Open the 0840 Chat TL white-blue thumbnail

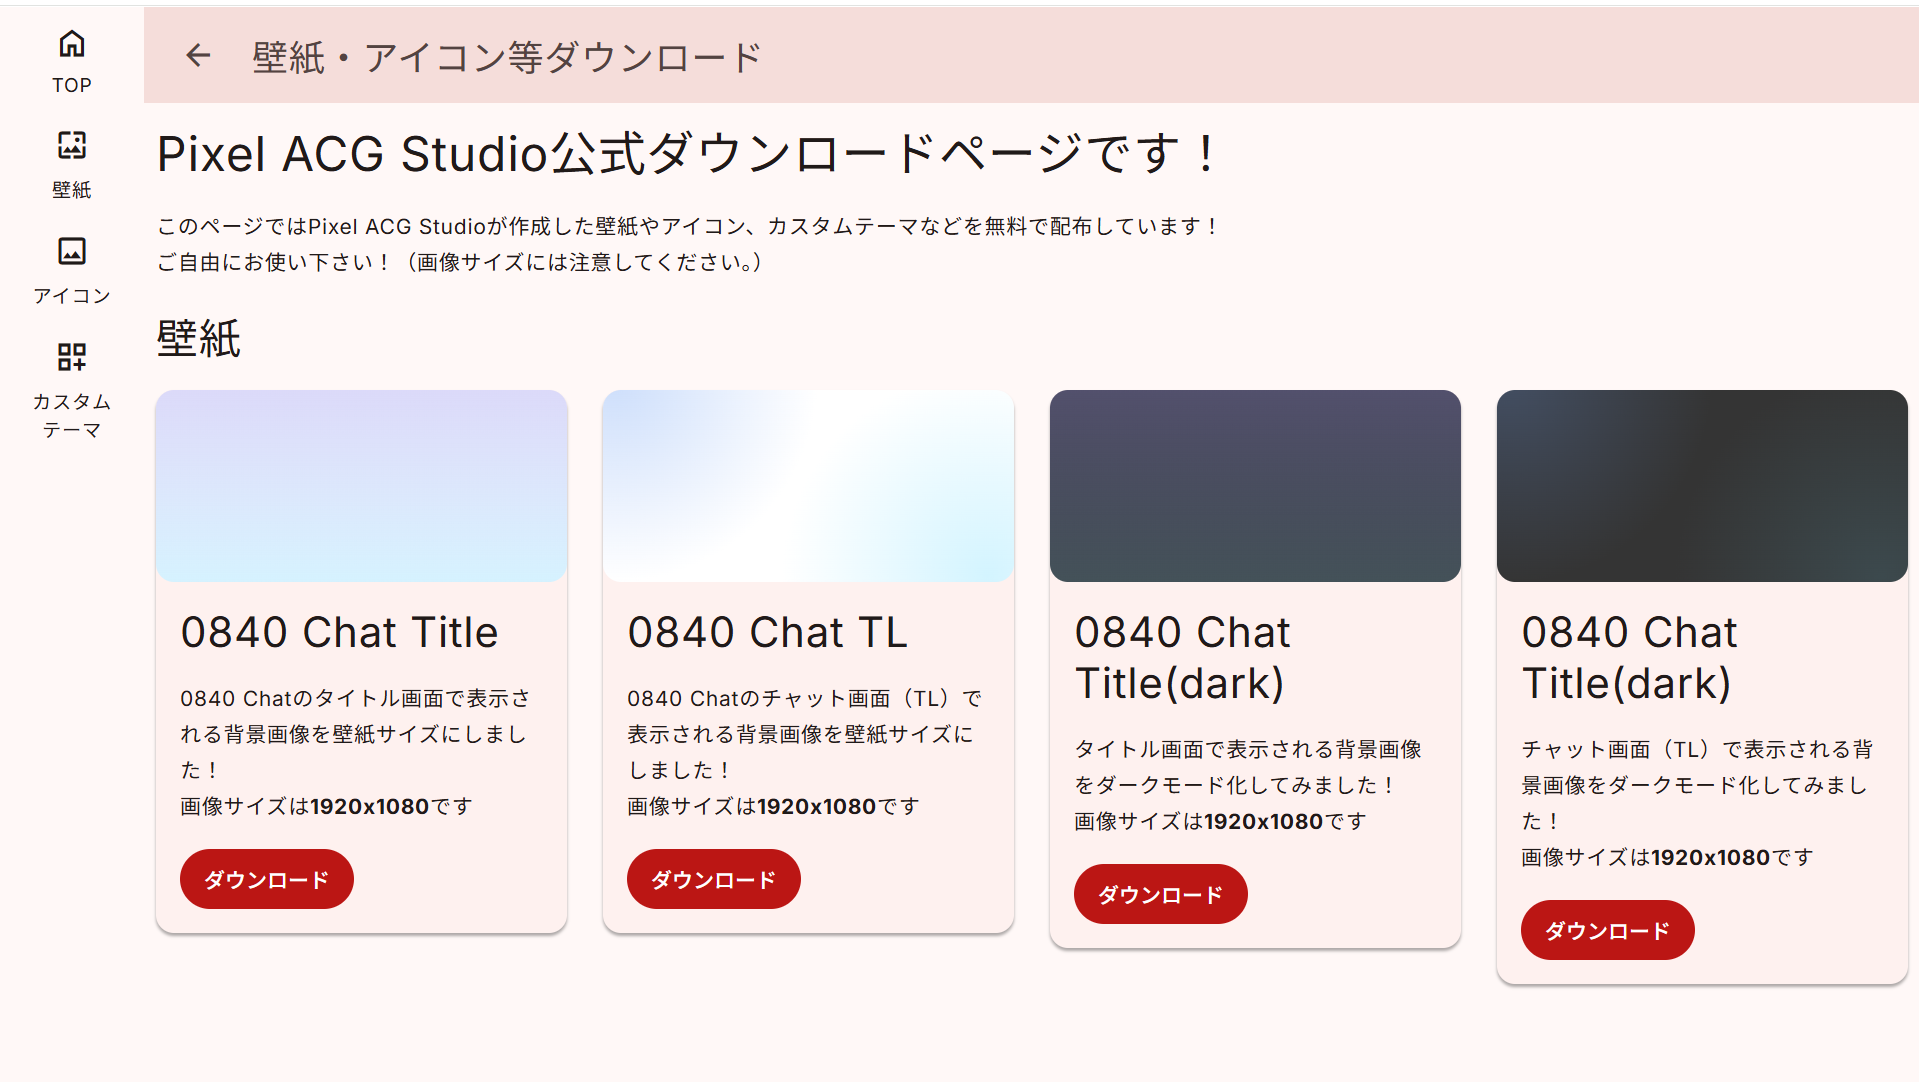(x=809, y=486)
